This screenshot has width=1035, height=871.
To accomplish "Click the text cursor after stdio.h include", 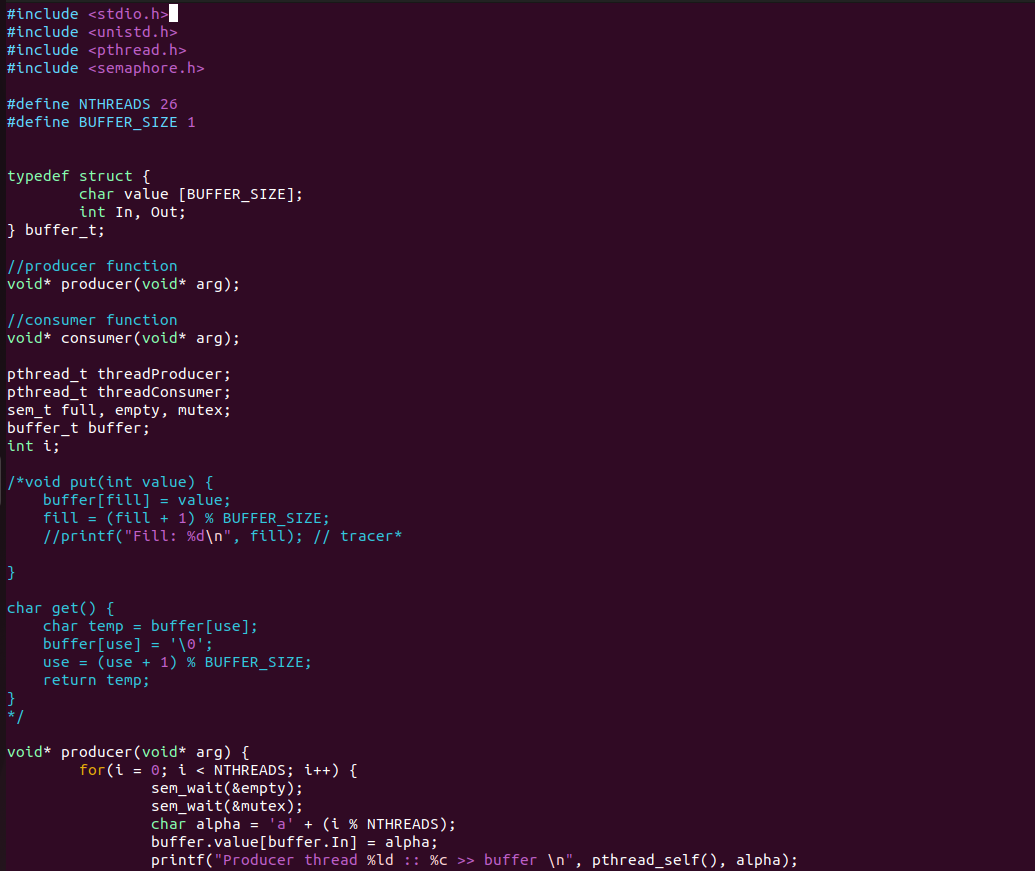I will pos(172,13).
